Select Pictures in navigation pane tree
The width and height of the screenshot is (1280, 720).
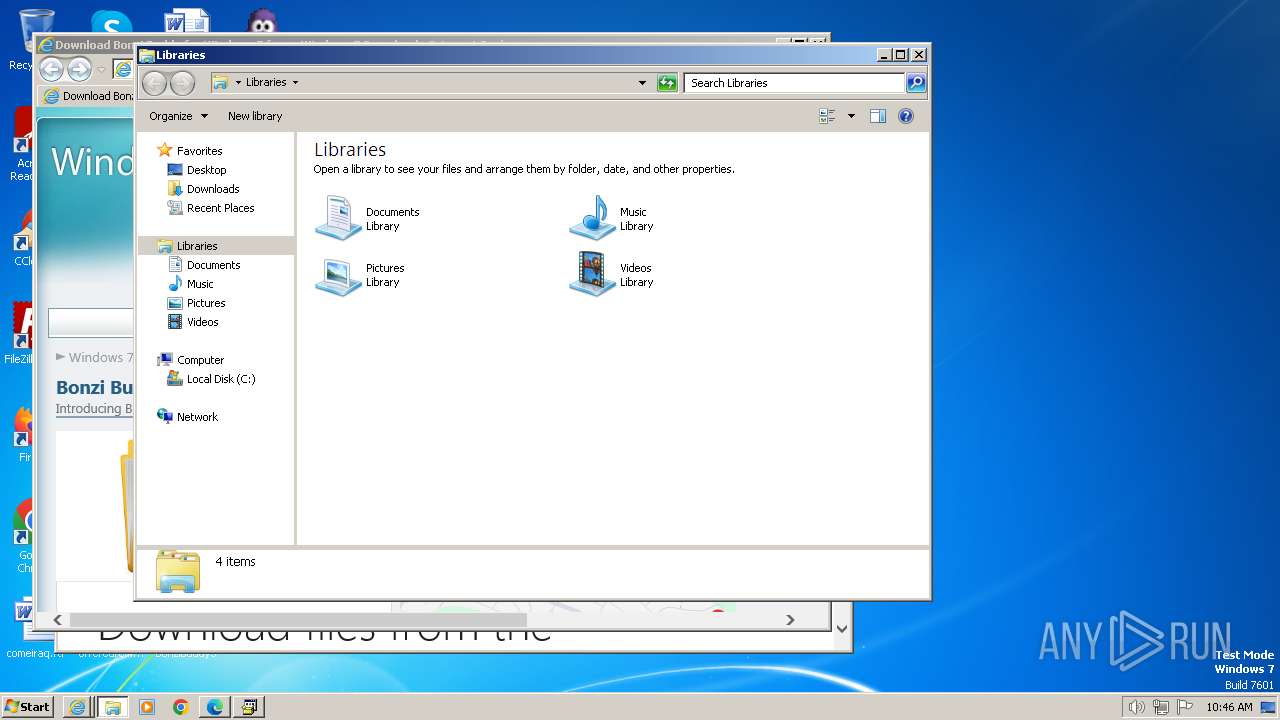point(196,303)
